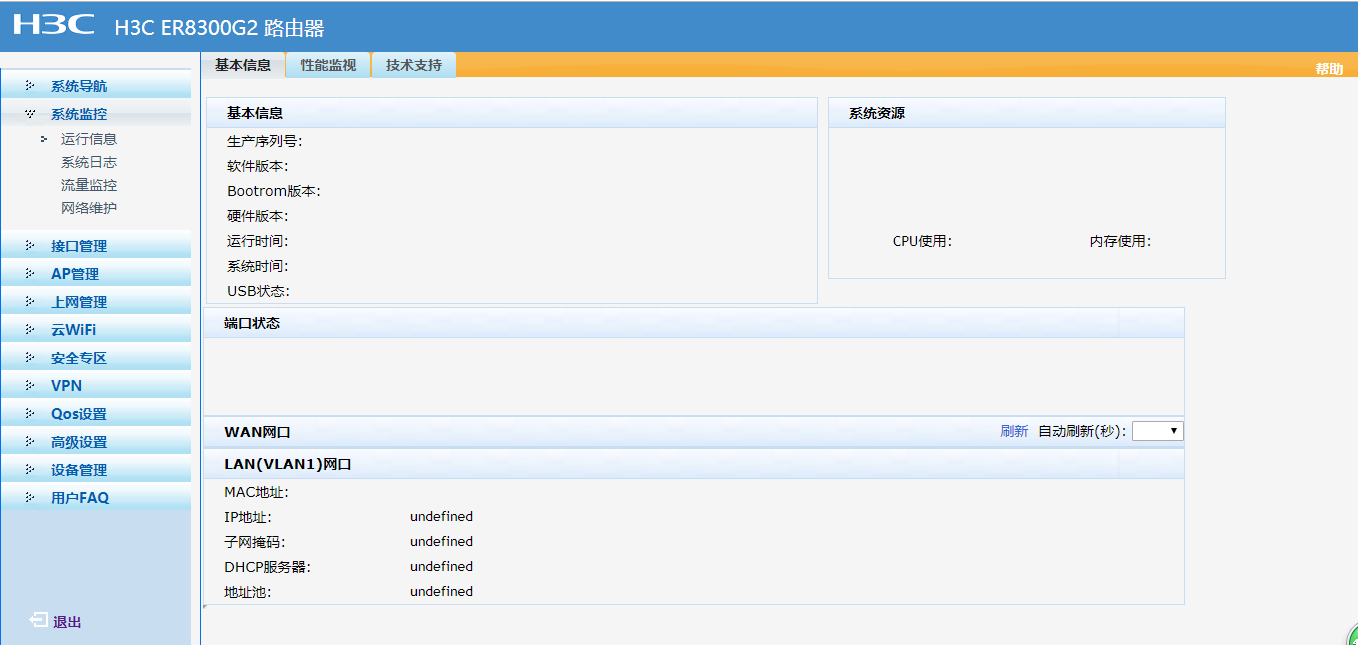Expand 接口管理 arrow icon

click(30, 245)
